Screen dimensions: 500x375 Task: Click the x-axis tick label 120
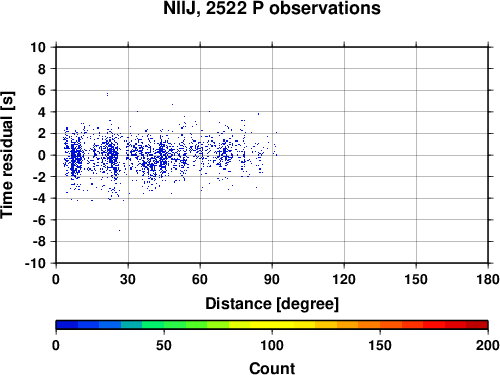pos(344,279)
